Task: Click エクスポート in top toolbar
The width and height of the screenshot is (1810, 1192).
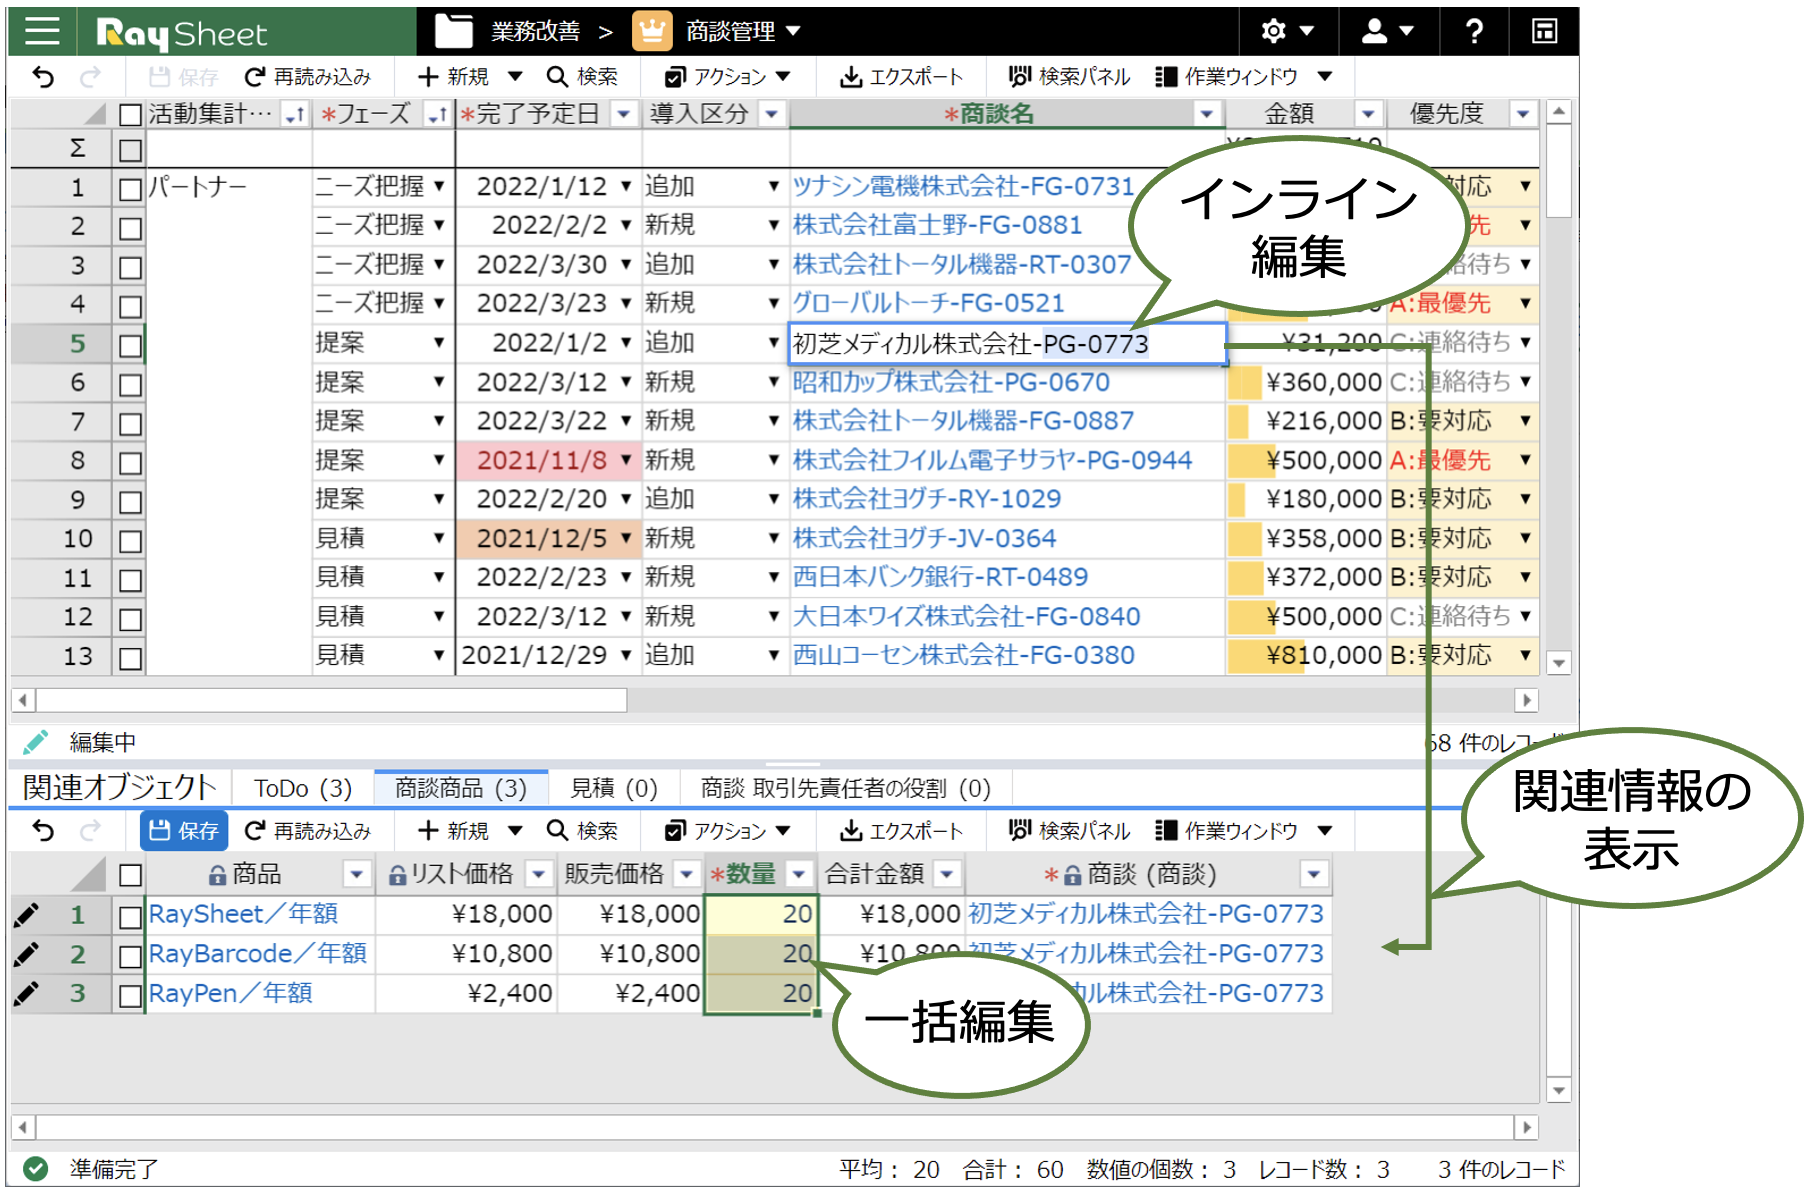Action: click(x=901, y=77)
